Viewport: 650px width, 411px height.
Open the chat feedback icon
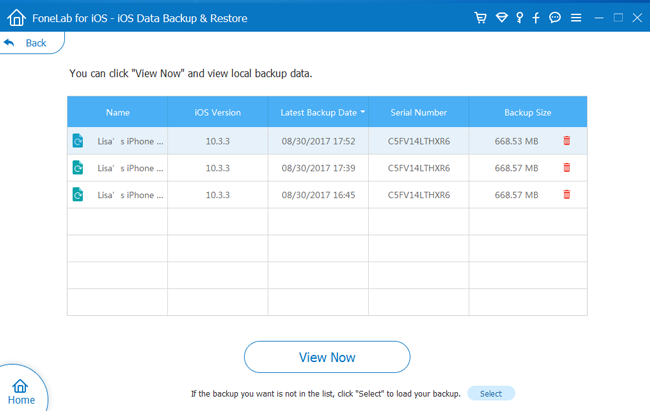555,17
